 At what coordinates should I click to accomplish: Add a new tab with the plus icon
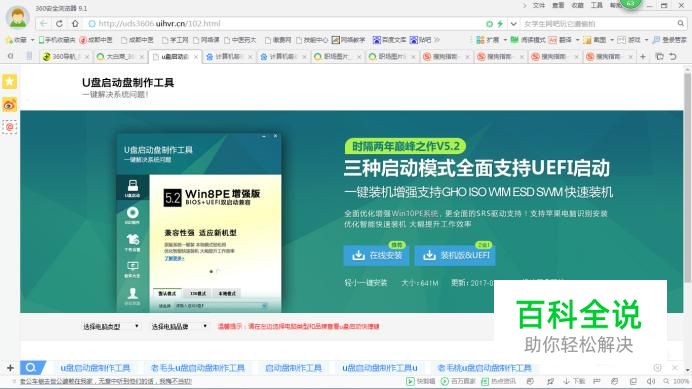point(643,57)
